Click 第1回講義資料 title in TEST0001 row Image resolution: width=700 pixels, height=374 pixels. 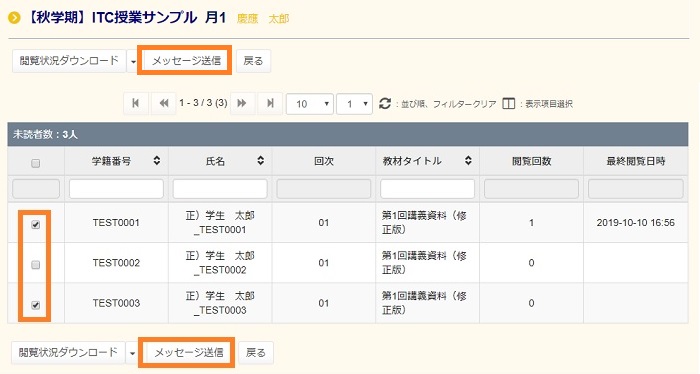[x=424, y=223]
